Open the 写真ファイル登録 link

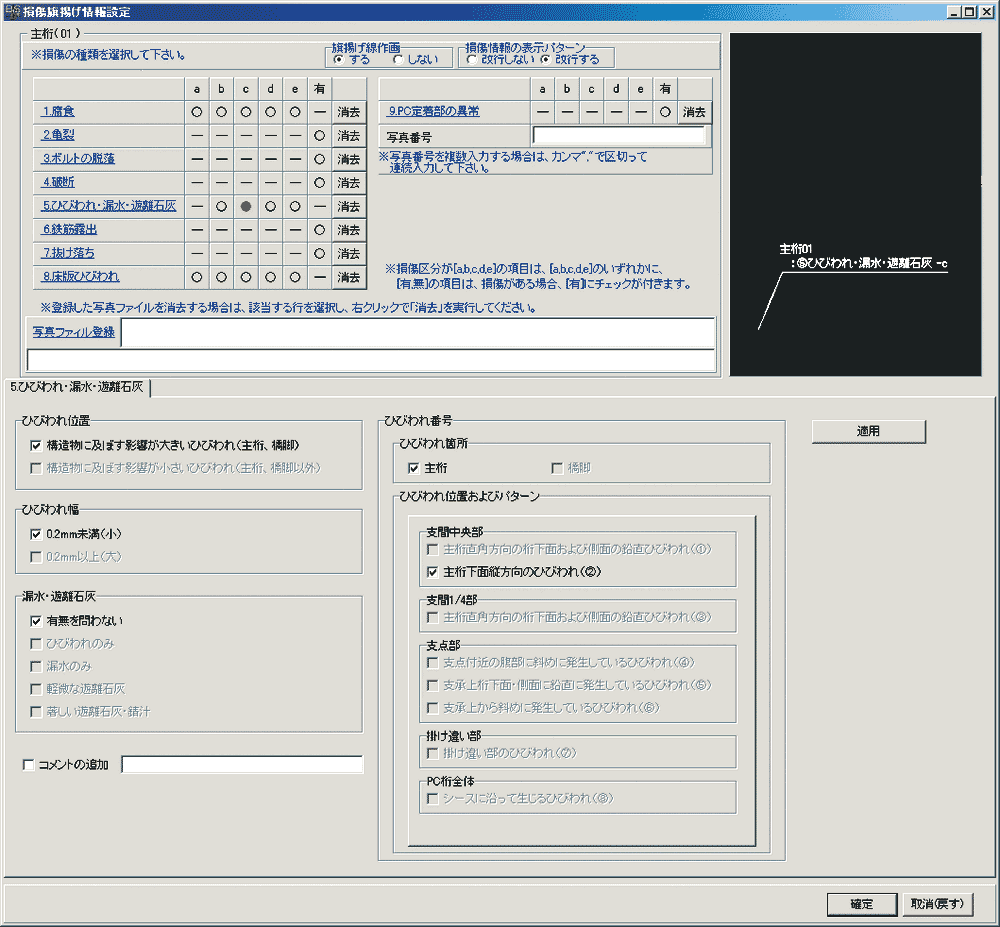(74, 332)
